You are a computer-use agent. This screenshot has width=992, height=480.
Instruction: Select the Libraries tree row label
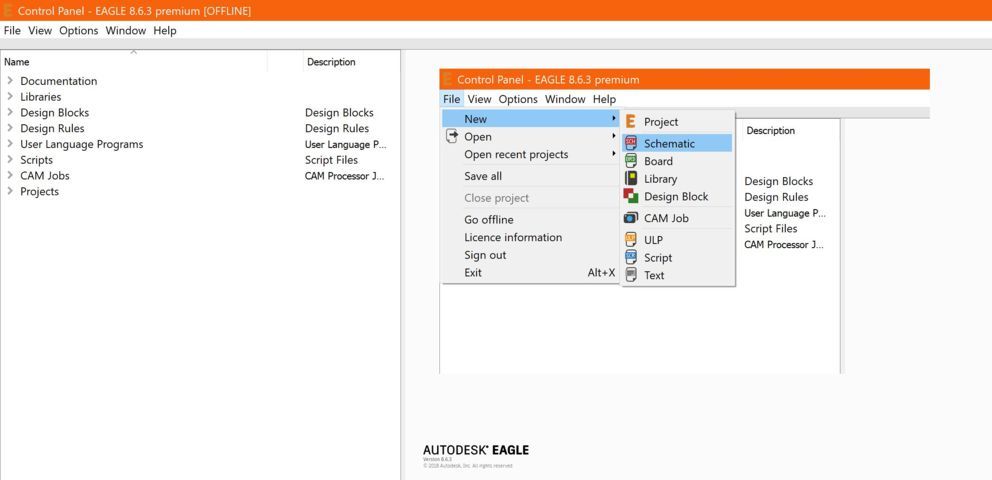coord(40,96)
